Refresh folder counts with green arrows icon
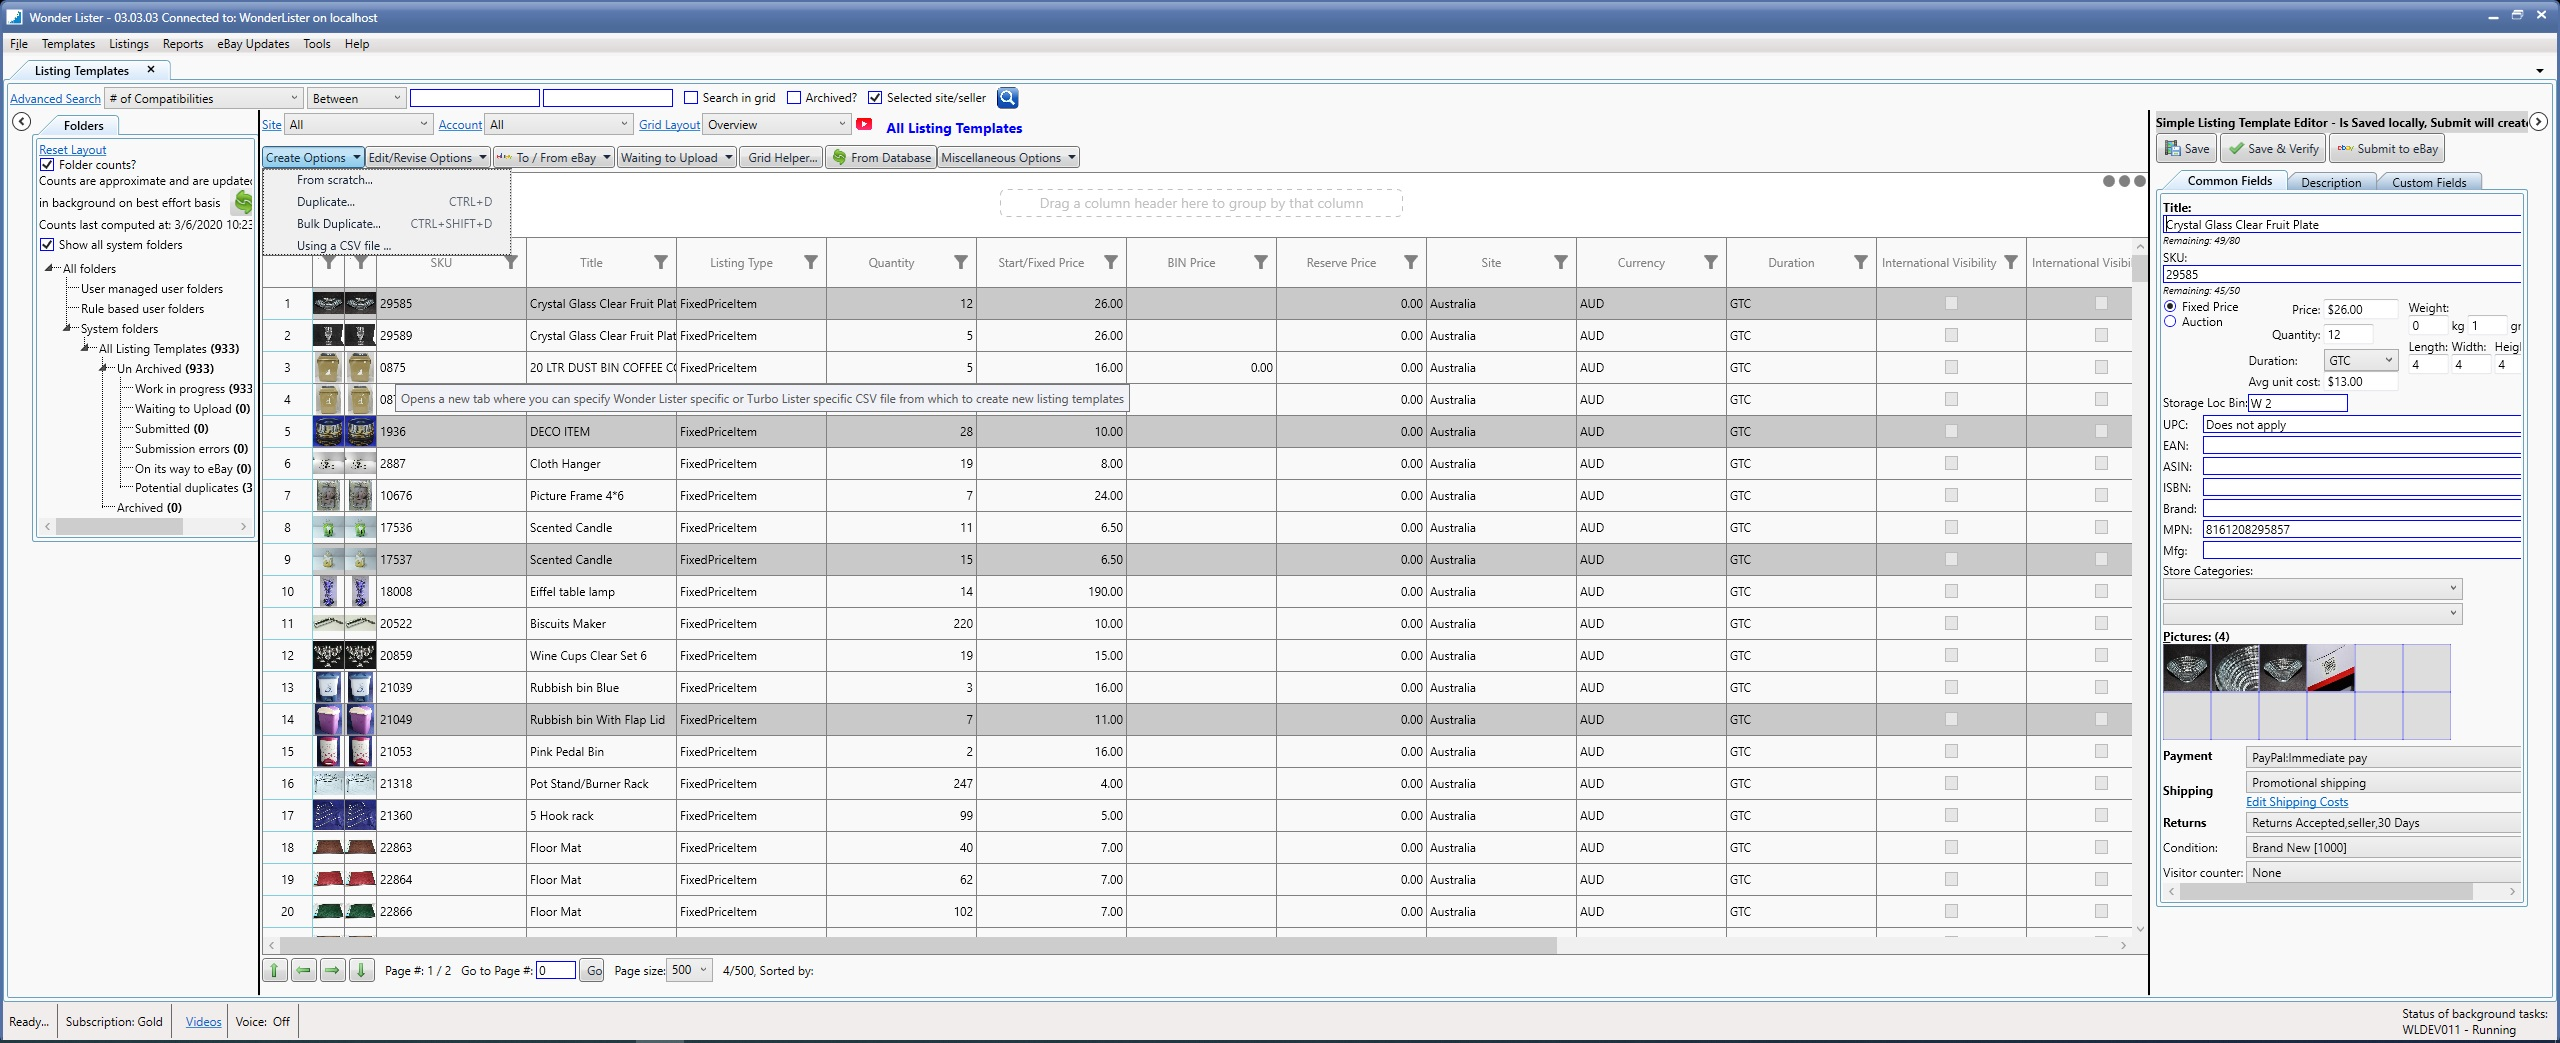 point(243,202)
